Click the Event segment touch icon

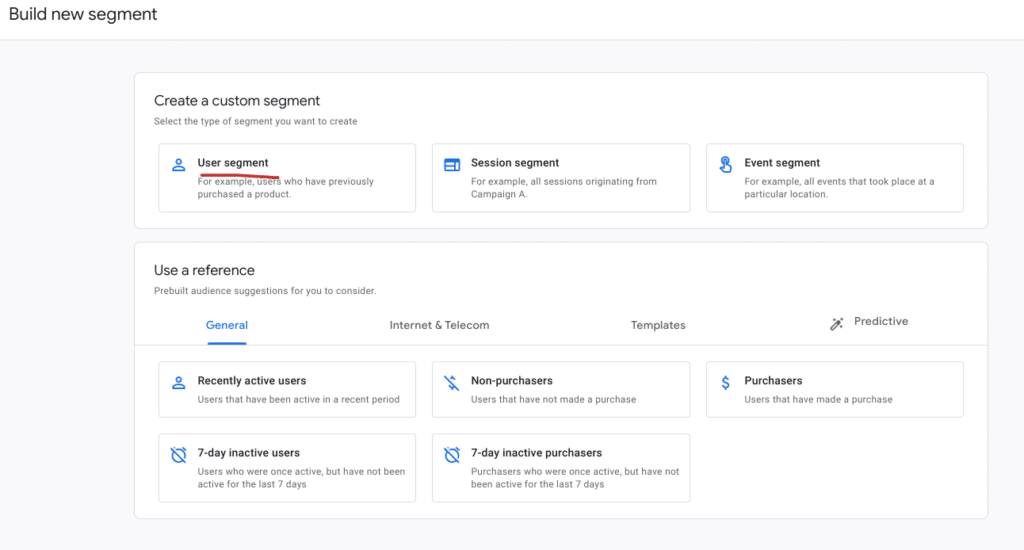click(726, 165)
